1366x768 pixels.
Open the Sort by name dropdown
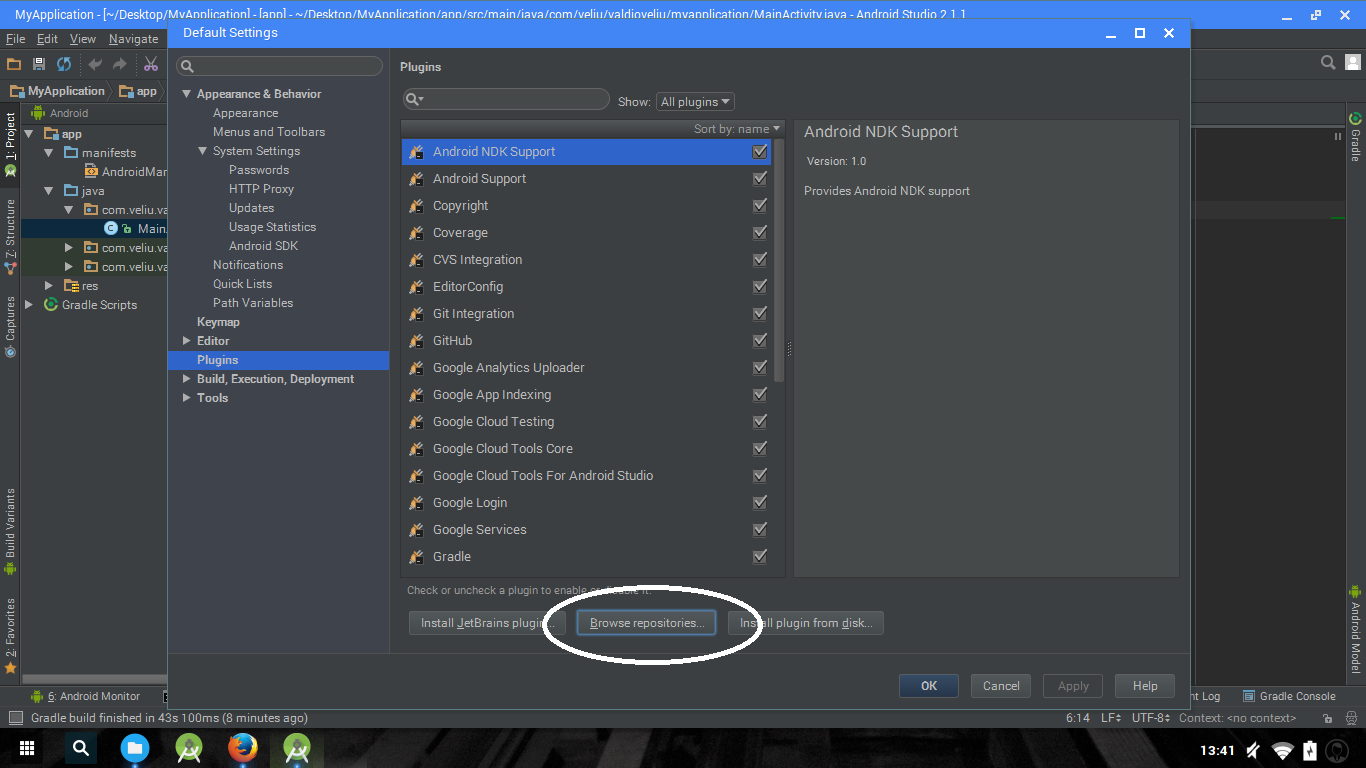click(737, 129)
